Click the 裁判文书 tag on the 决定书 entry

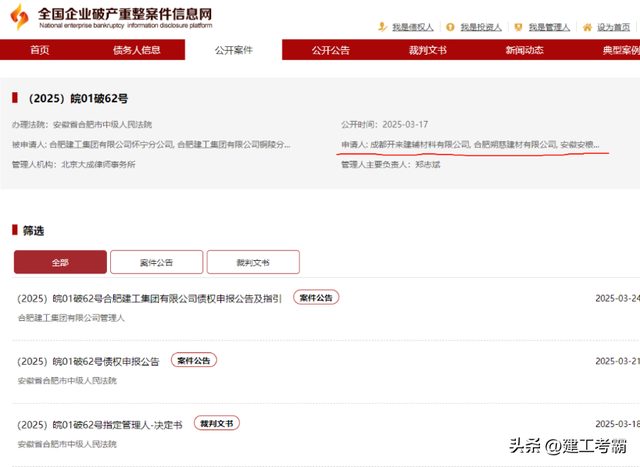tap(217, 423)
